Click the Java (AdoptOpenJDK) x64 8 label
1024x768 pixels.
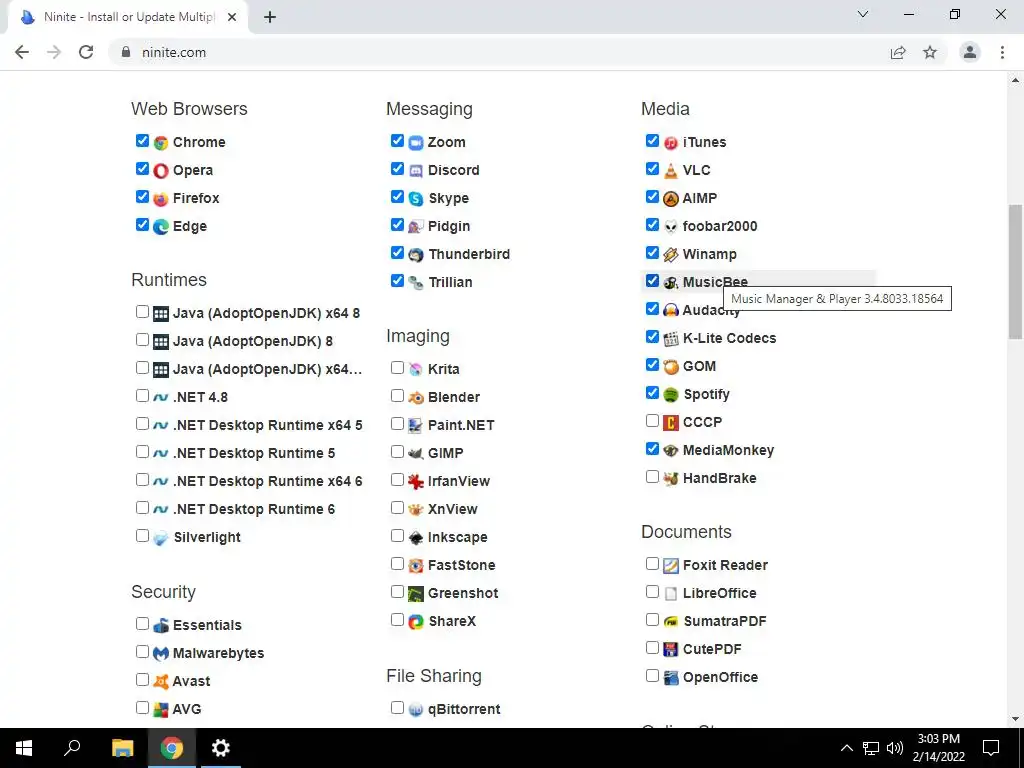coord(266,313)
